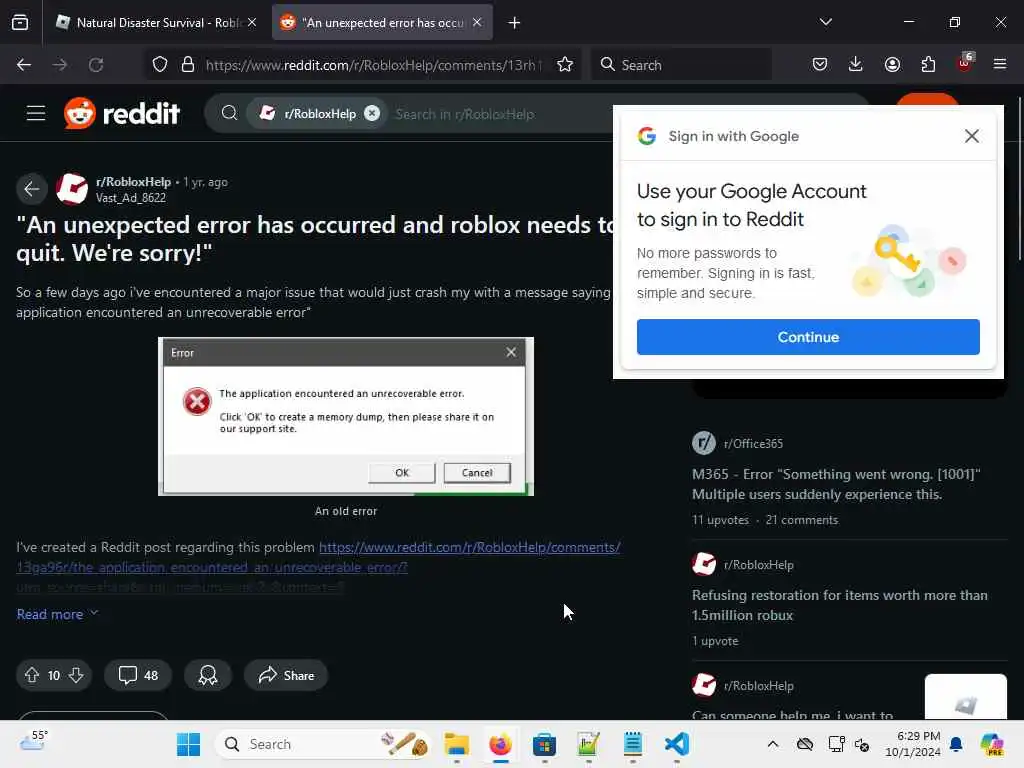Remove the r/RobloxHelp search filter chip

click(372, 114)
